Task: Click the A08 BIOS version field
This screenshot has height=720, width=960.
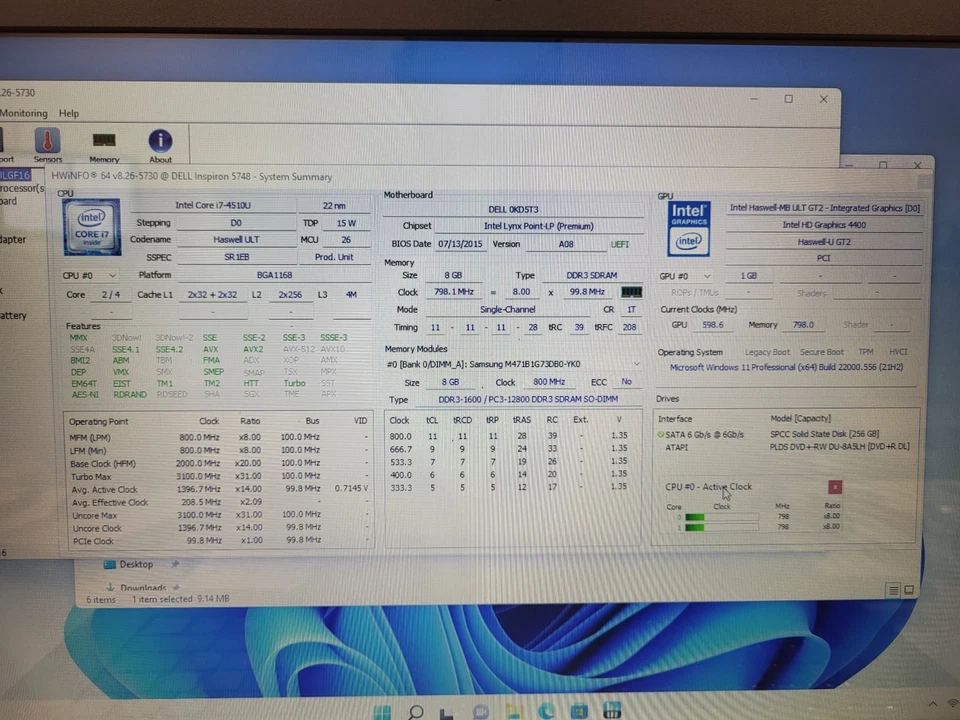Action: point(566,244)
